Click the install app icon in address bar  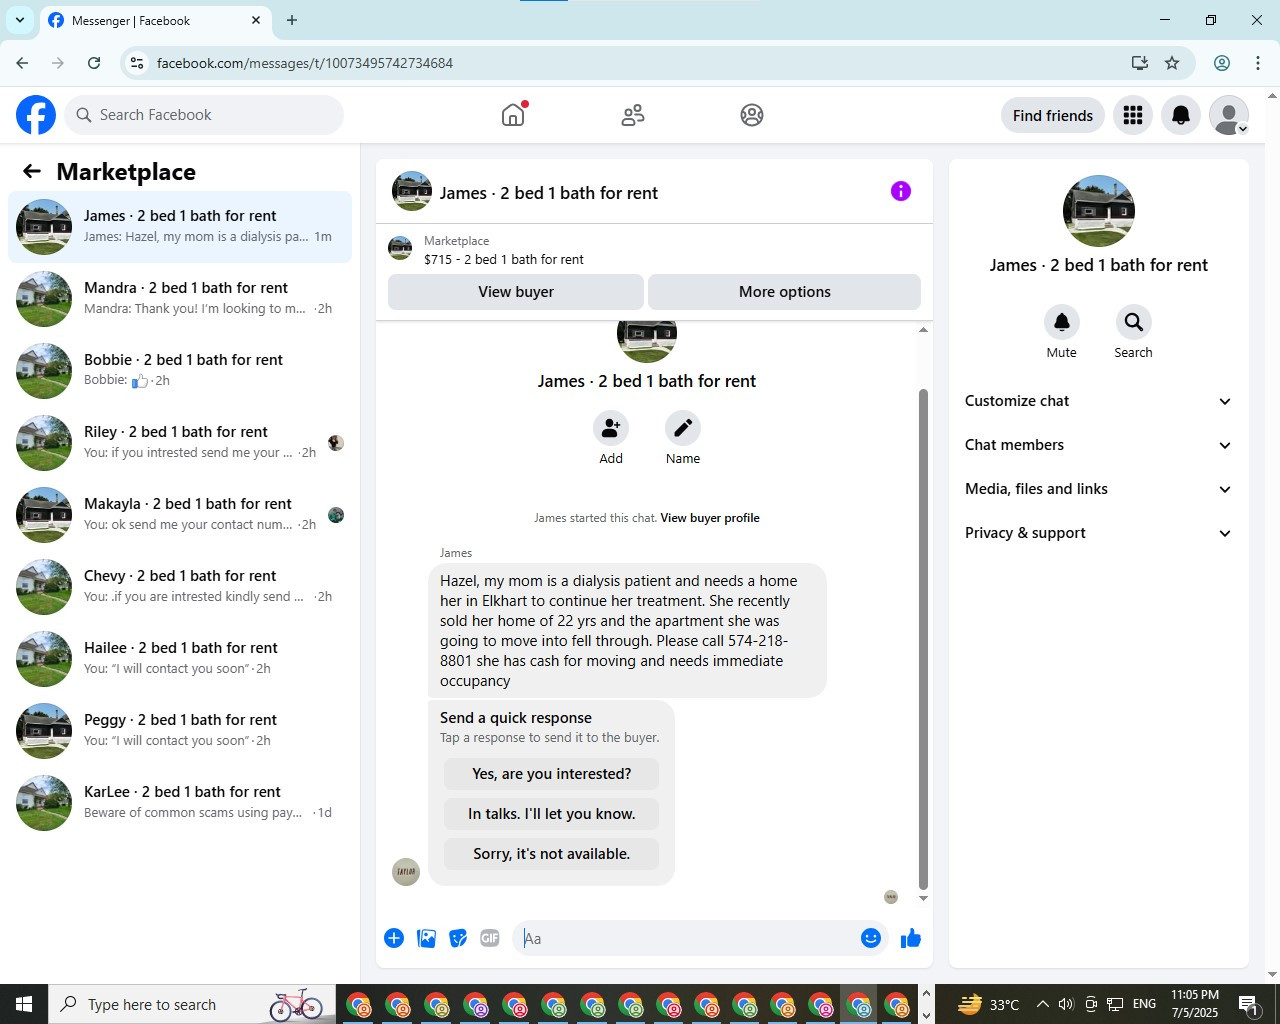1139,63
